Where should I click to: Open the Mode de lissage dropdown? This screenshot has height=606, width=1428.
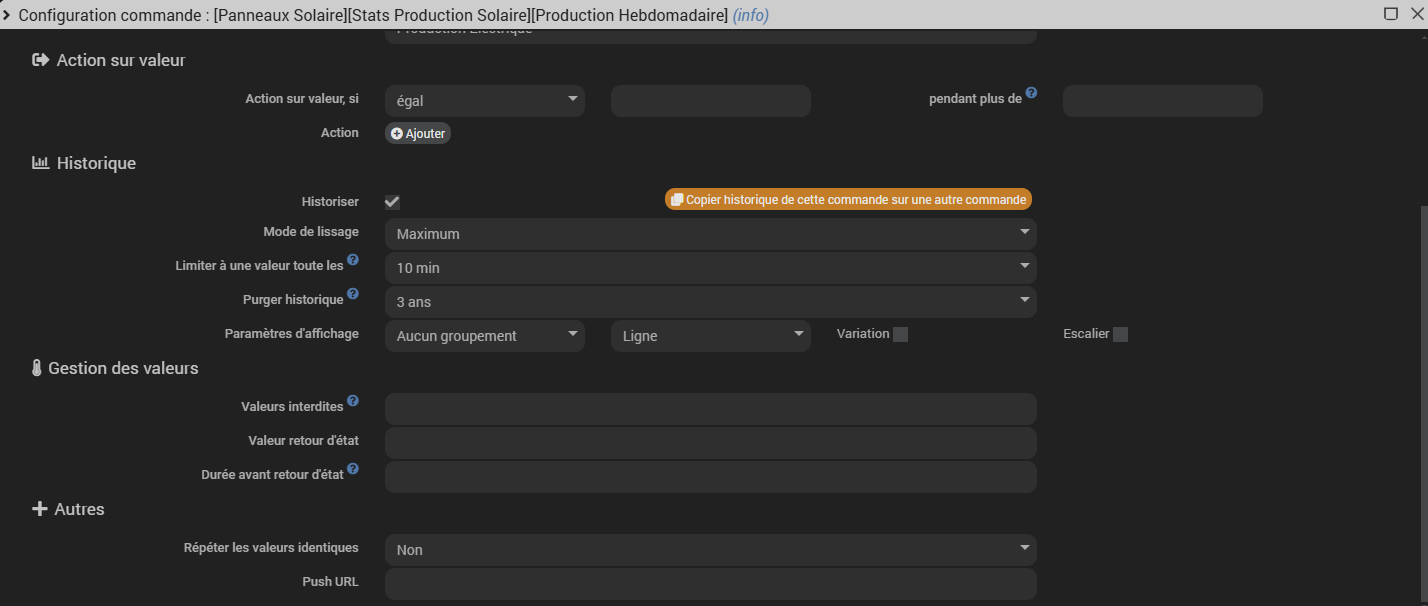click(x=710, y=234)
